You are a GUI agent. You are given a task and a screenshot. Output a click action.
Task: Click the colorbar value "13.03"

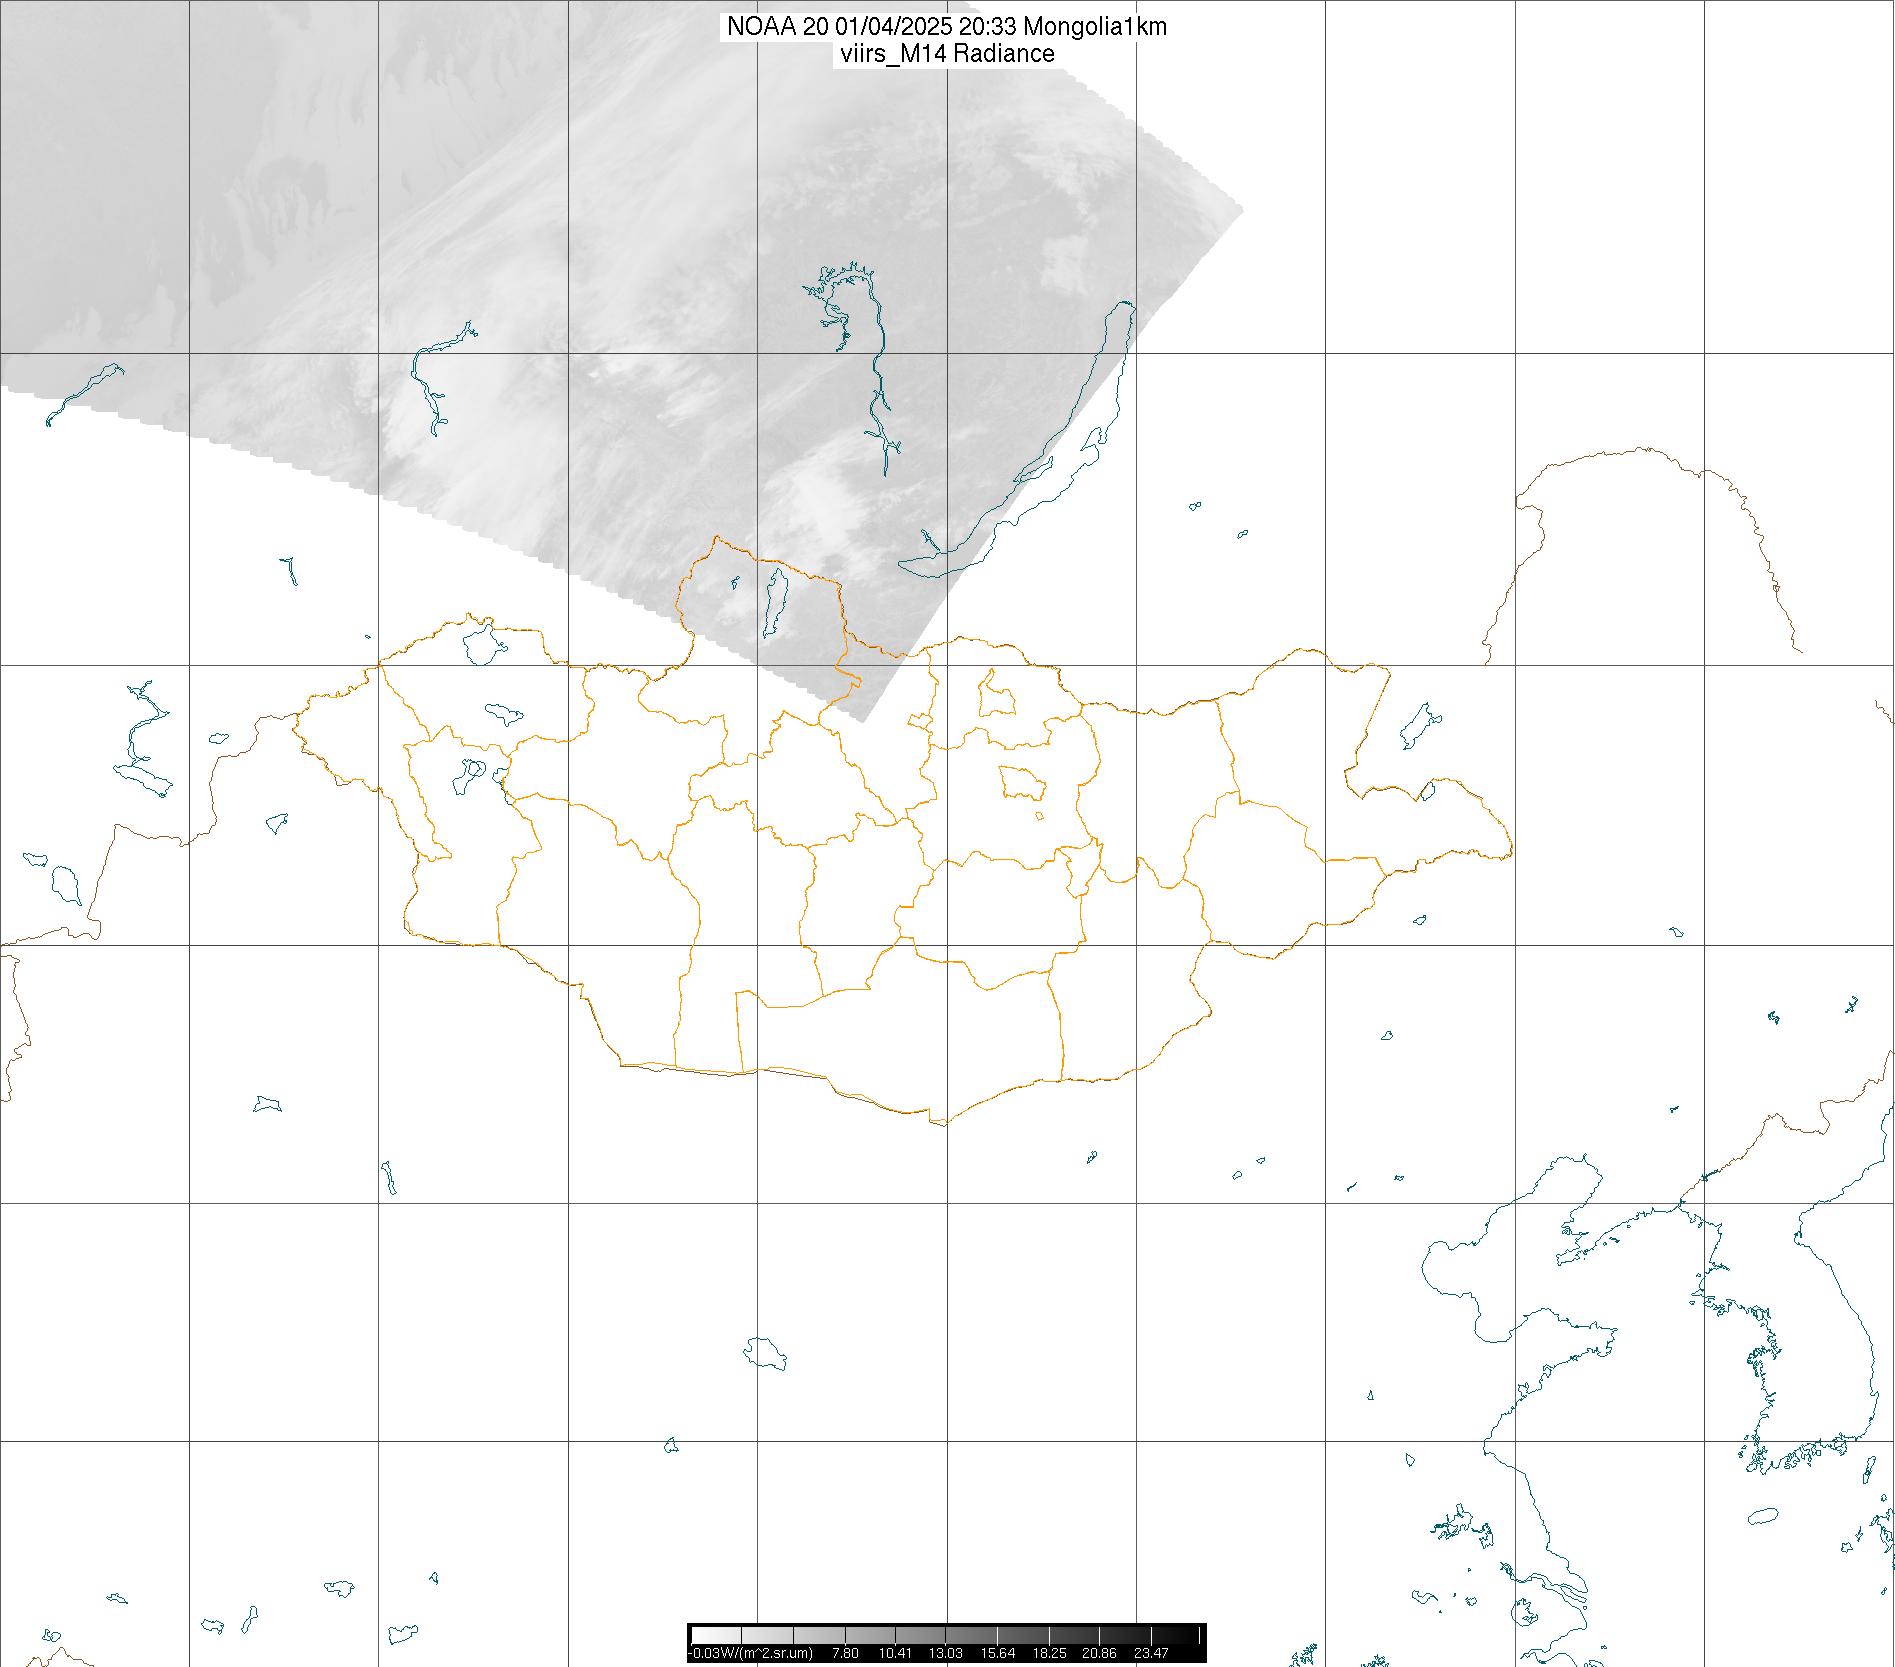[x=946, y=1653]
